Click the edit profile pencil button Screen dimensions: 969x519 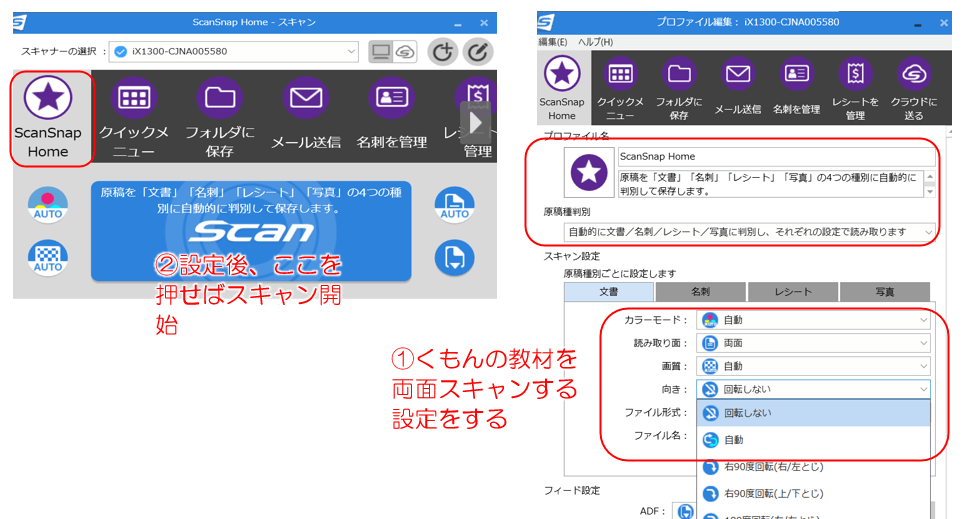pyautogui.click(x=478, y=52)
